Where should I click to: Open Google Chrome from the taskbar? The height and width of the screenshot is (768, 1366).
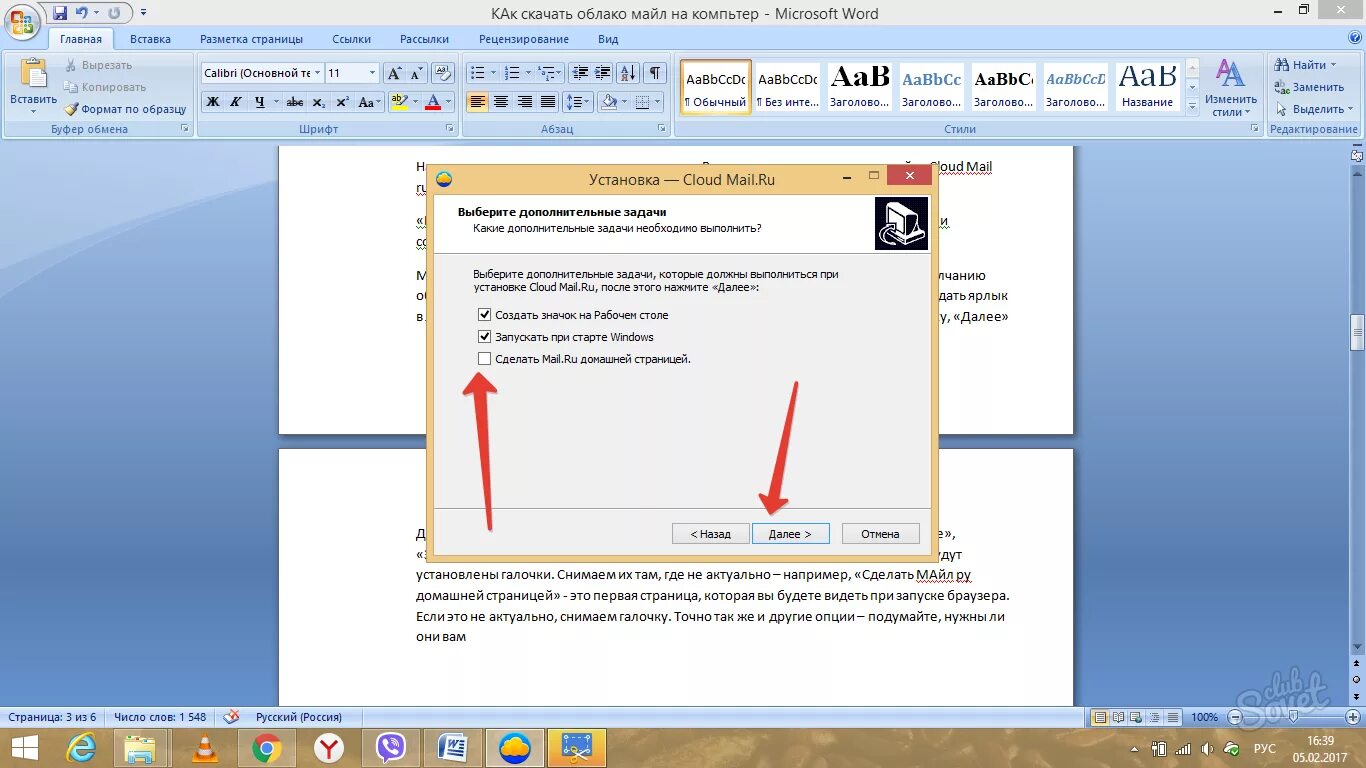265,747
